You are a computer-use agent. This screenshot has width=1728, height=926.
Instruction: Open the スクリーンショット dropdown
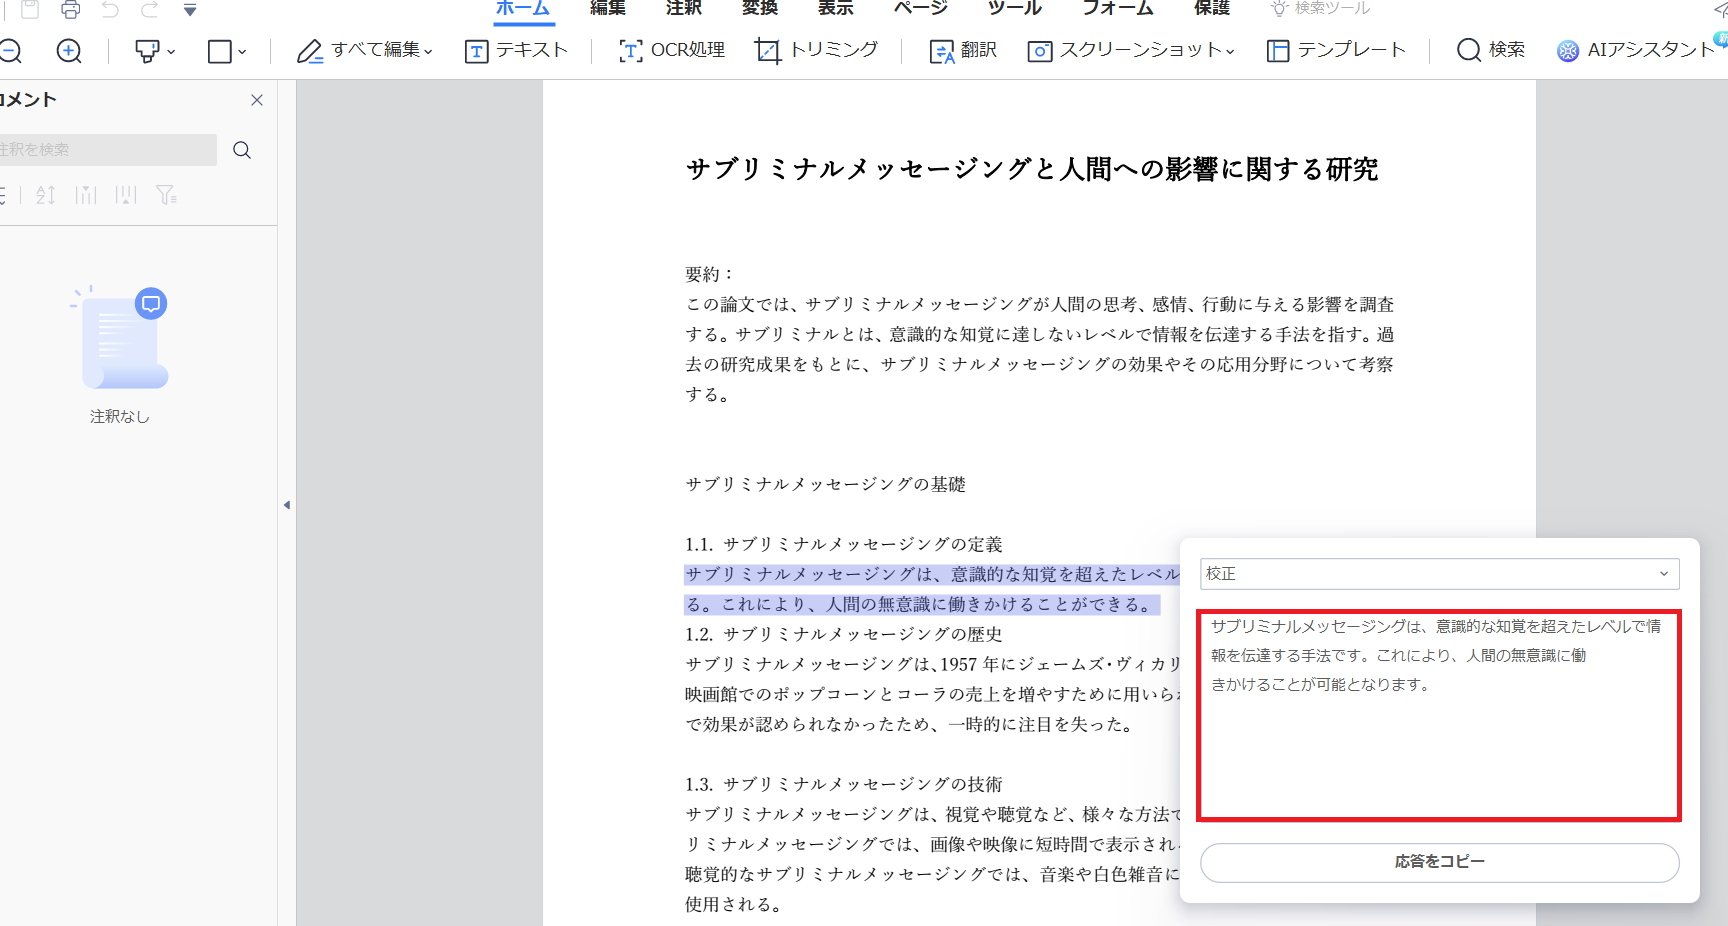pos(1132,50)
